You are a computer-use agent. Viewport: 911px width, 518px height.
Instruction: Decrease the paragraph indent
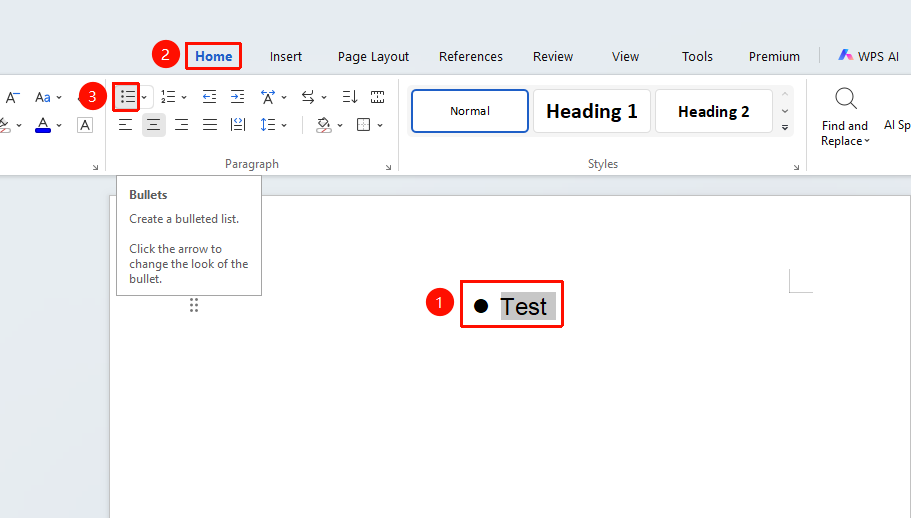(209, 97)
